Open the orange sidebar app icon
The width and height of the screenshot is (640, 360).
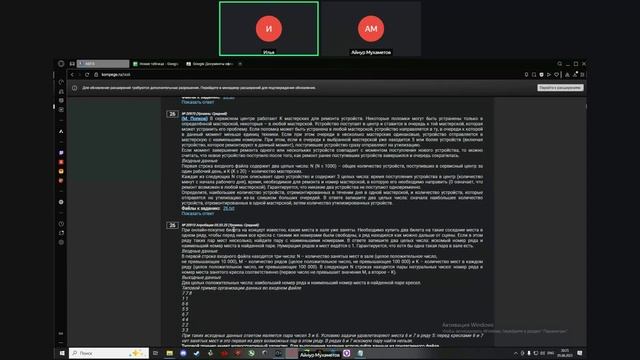61,171
